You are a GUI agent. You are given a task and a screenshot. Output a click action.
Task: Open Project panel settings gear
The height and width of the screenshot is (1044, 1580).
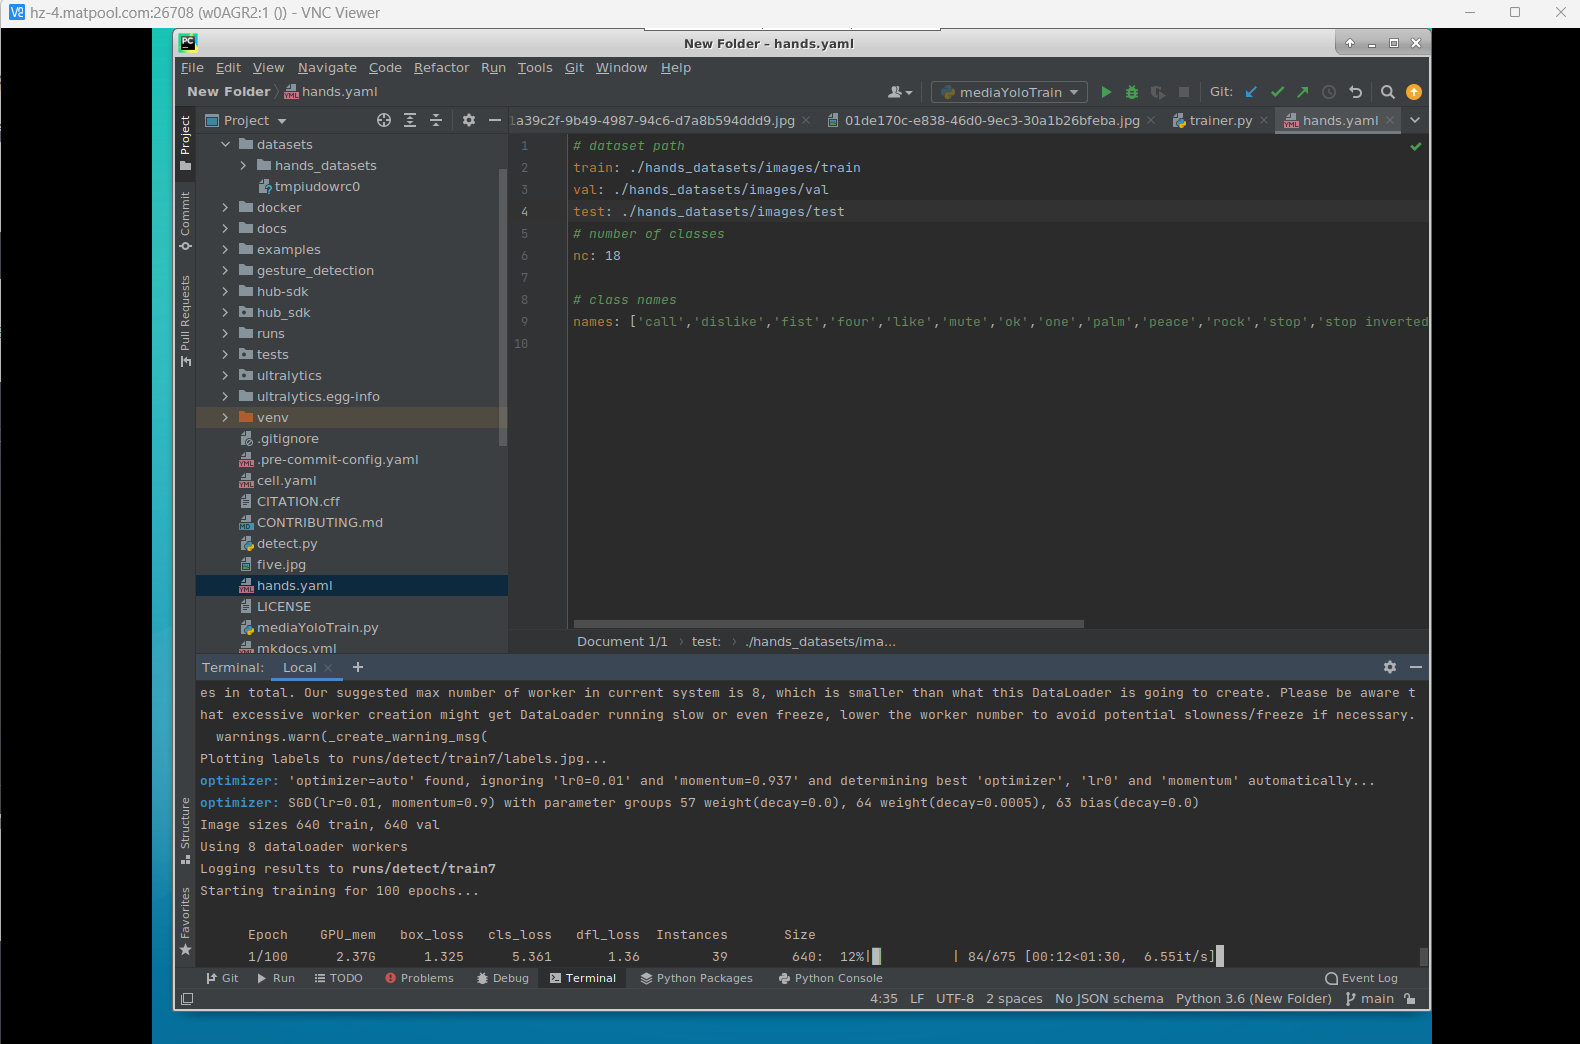click(x=469, y=120)
